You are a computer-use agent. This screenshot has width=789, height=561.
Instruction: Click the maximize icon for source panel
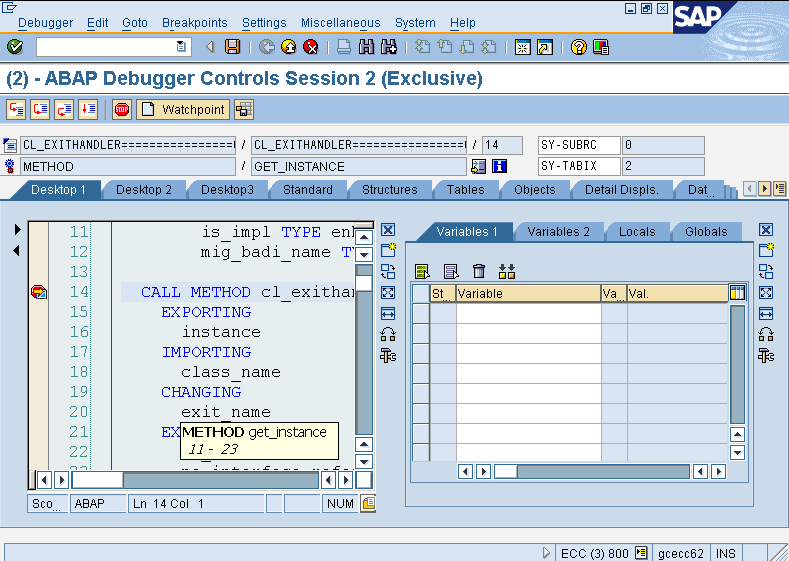click(x=388, y=292)
